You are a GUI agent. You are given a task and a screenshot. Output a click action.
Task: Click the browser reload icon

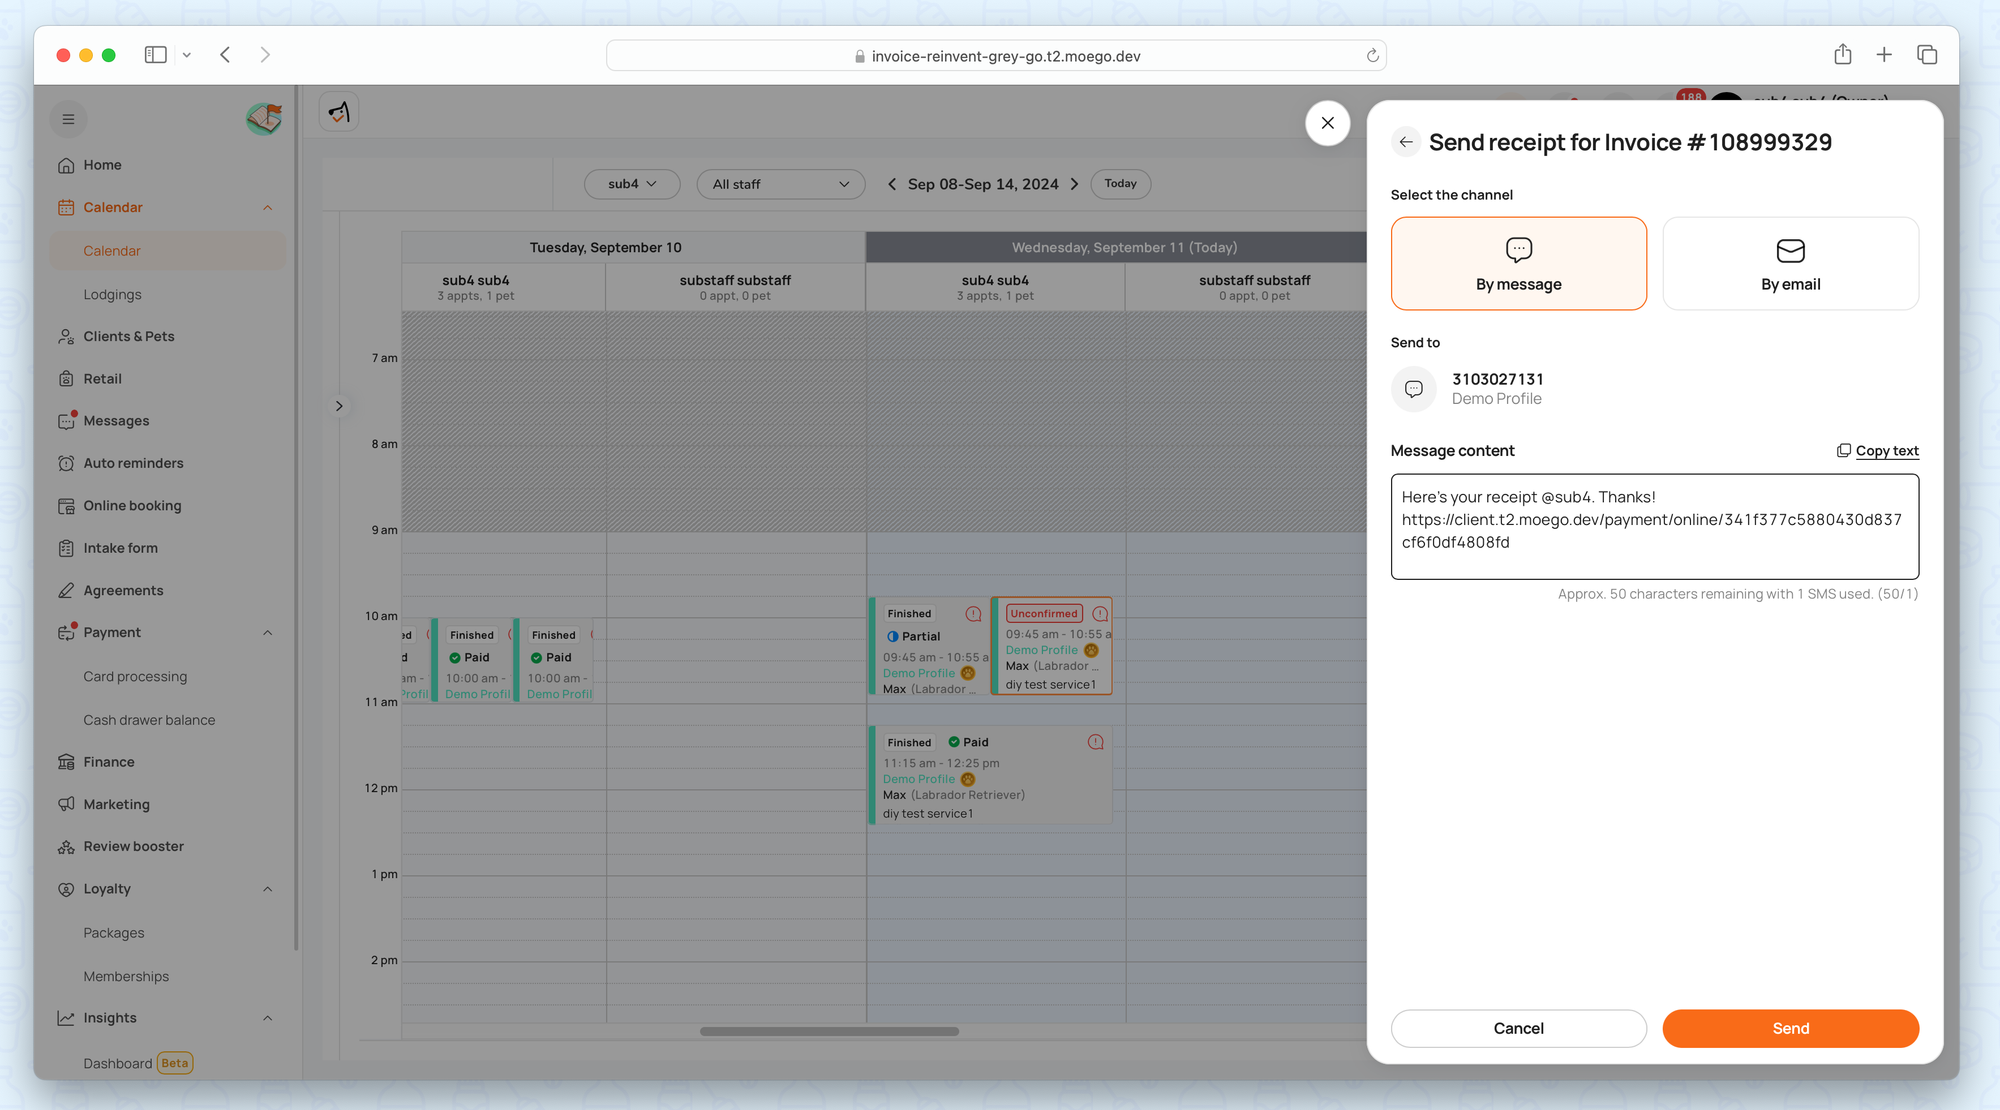click(1372, 56)
